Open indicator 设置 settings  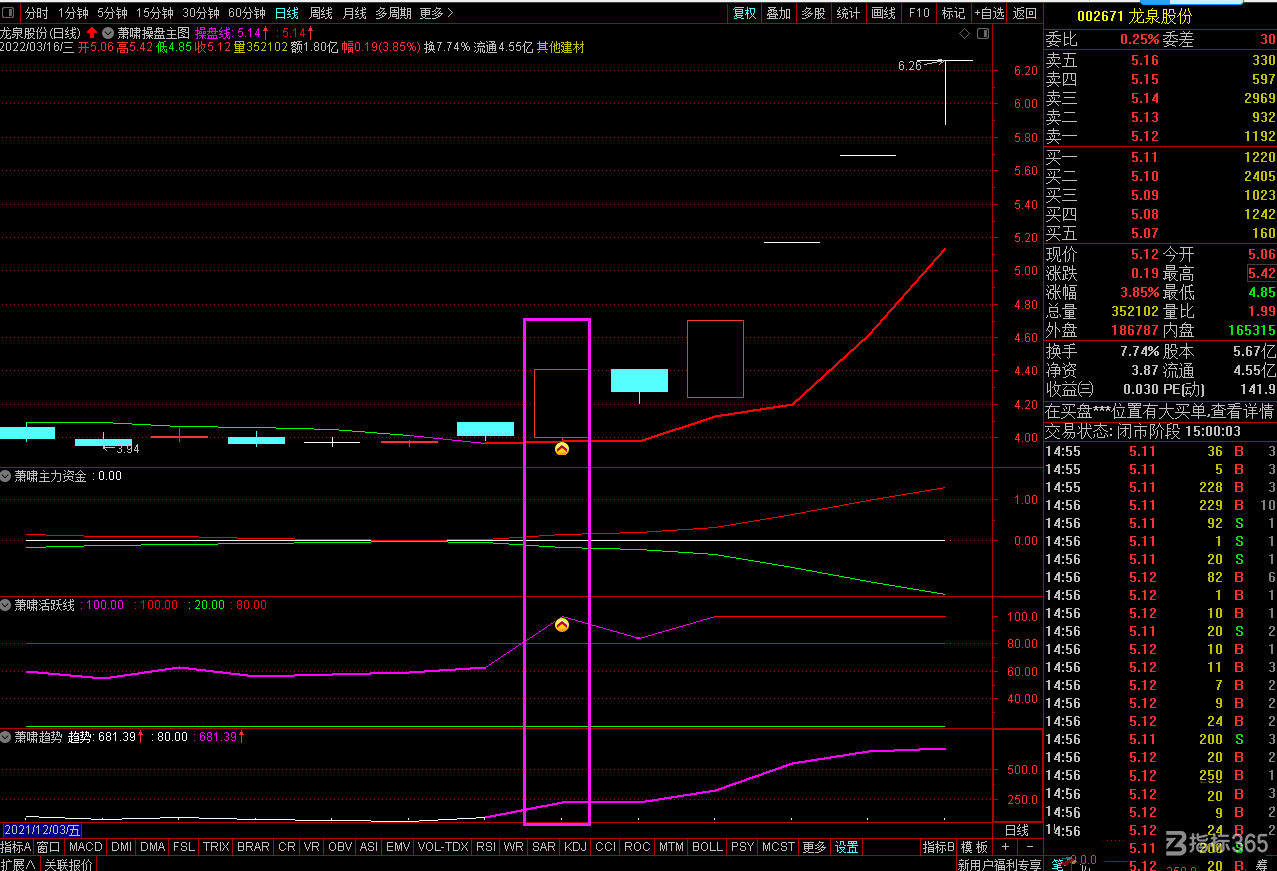pos(847,847)
